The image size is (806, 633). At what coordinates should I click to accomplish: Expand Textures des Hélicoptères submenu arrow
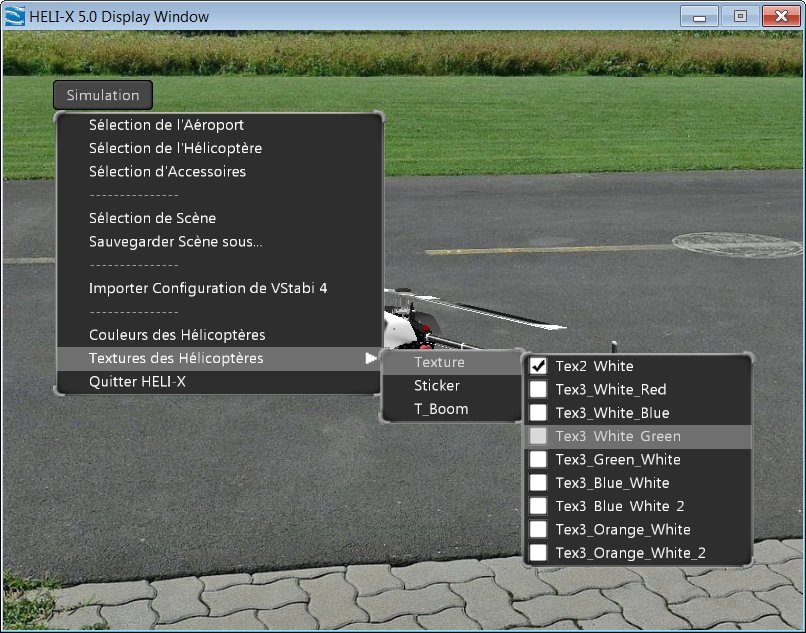click(371, 358)
